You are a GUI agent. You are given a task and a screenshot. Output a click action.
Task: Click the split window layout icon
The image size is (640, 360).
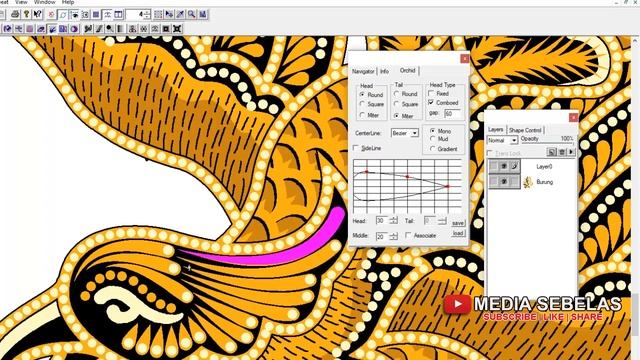click(x=118, y=14)
